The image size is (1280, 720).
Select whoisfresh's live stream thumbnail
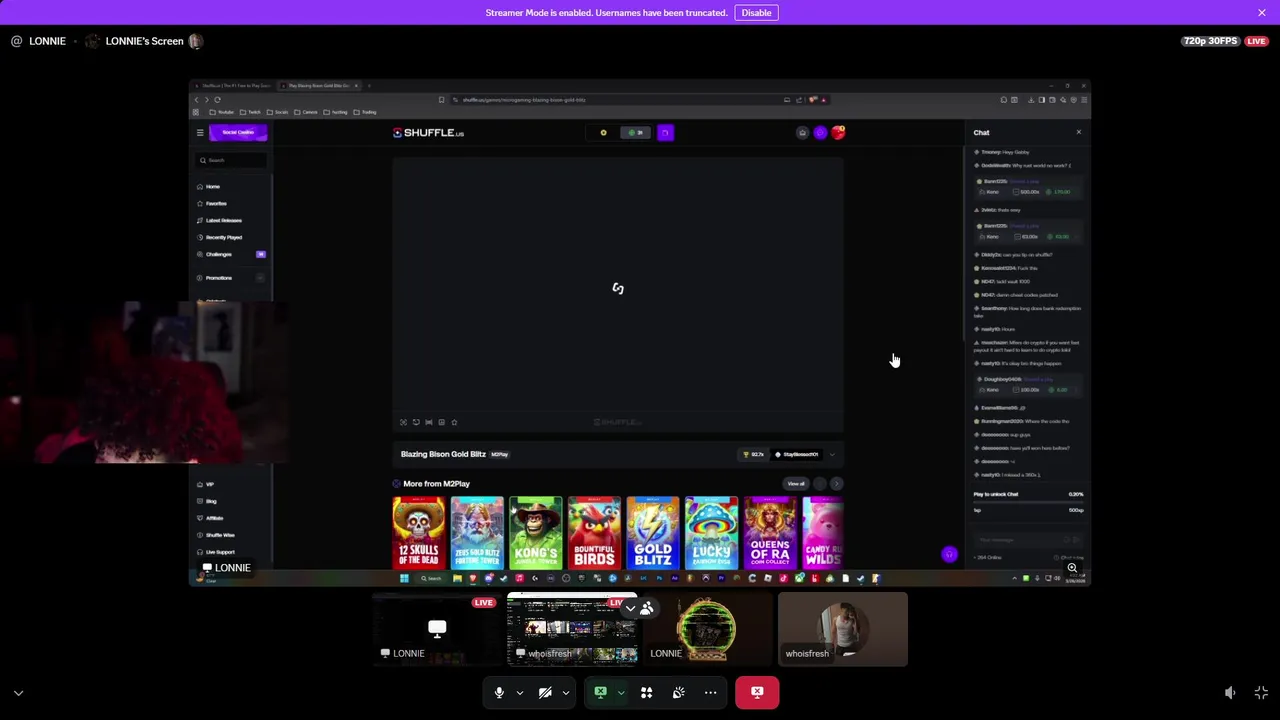click(572, 629)
